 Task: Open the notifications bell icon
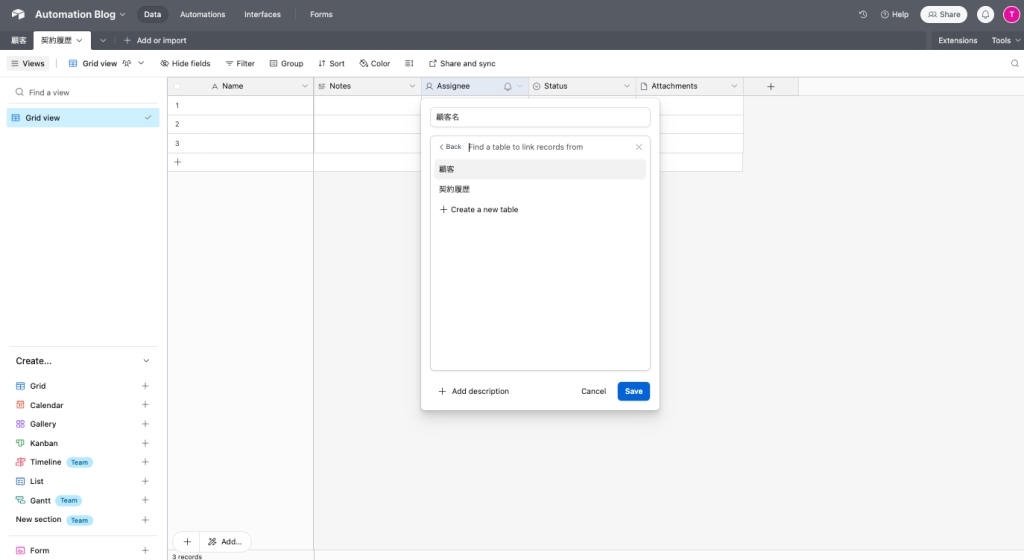click(985, 15)
